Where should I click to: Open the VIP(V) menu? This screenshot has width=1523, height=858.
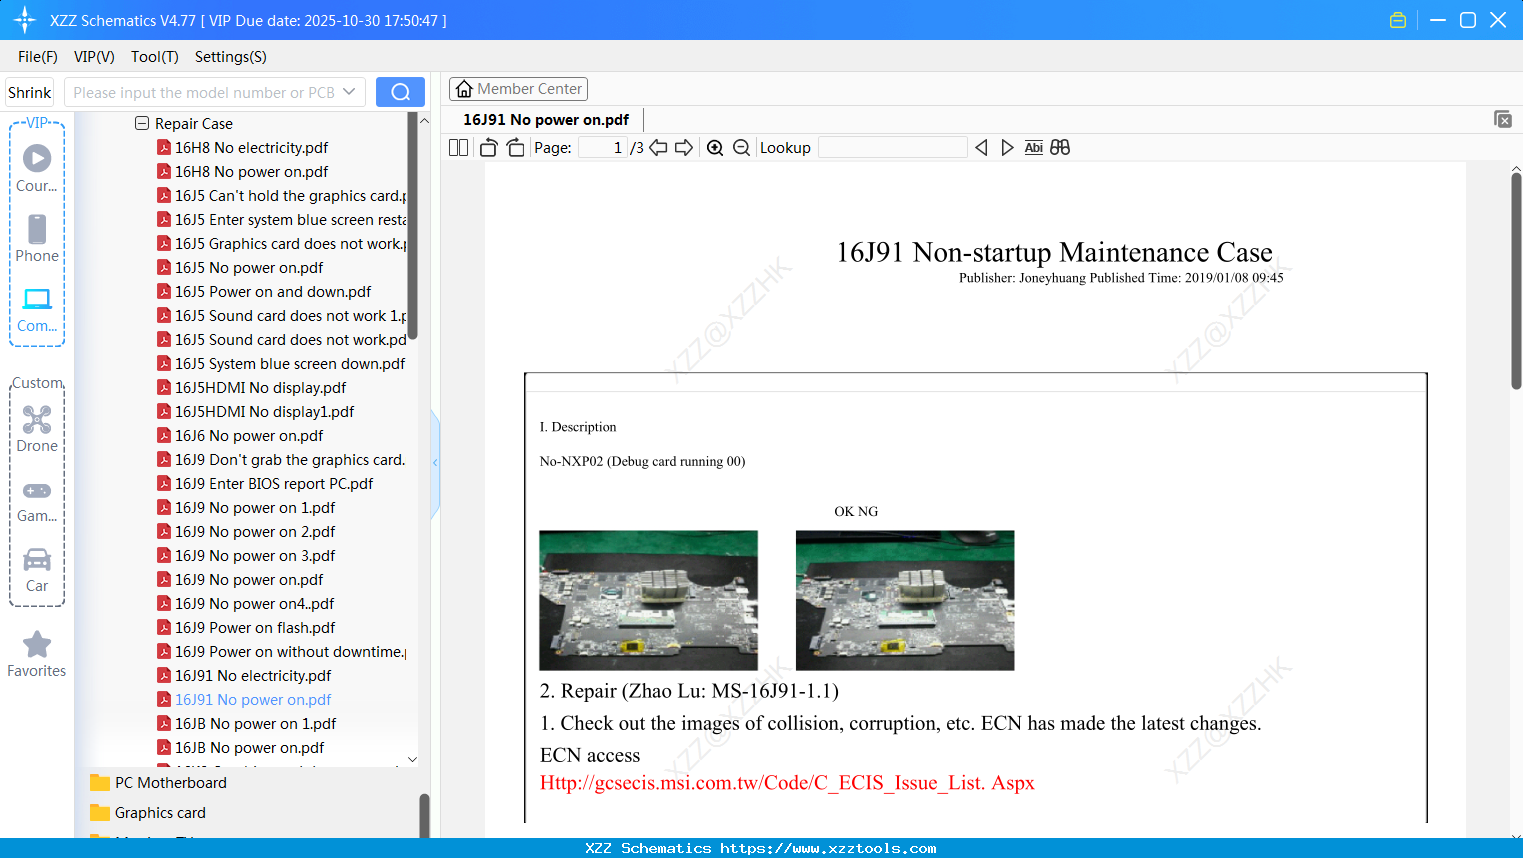pyautogui.click(x=94, y=57)
